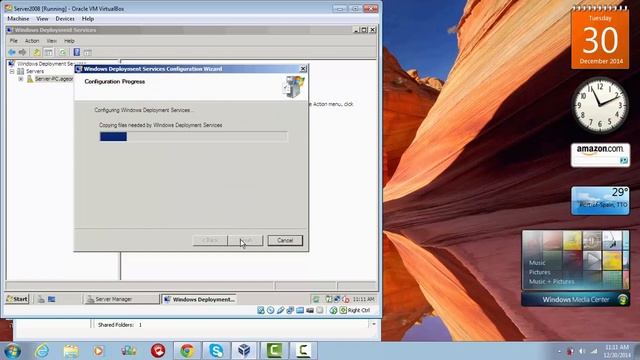Open the File menu in Windows Deployment Services
This screenshot has width=640, height=360.
click(13, 41)
